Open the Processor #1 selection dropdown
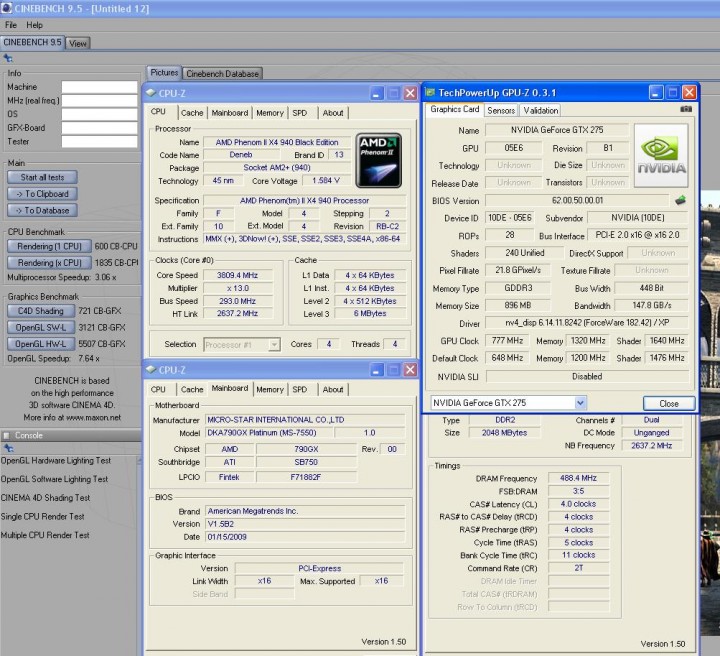This screenshot has height=656, width=720. [274, 344]
